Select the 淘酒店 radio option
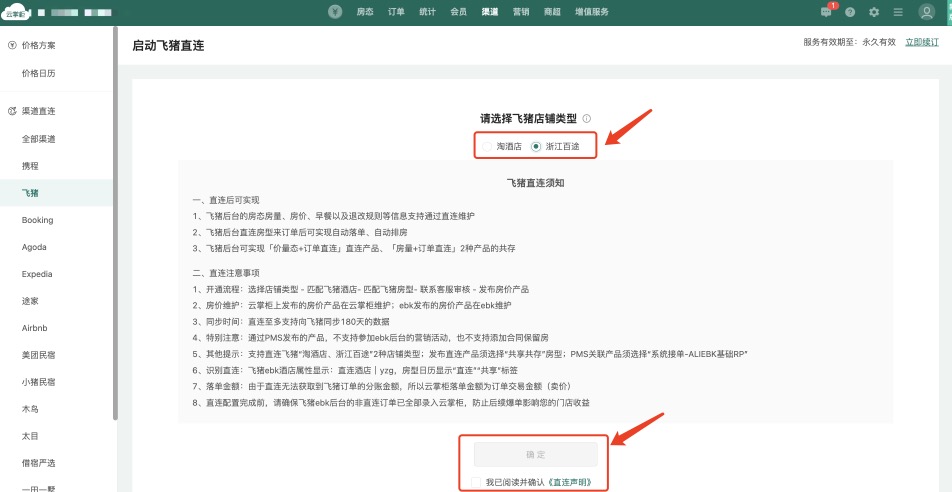The width and height of the screenshot is (952, 492). pos(487,146)
